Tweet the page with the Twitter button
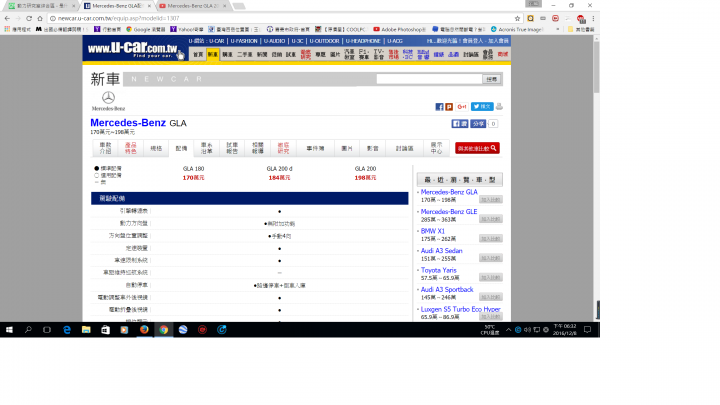Viewport: 720px width, 405px height. [482, 107]
